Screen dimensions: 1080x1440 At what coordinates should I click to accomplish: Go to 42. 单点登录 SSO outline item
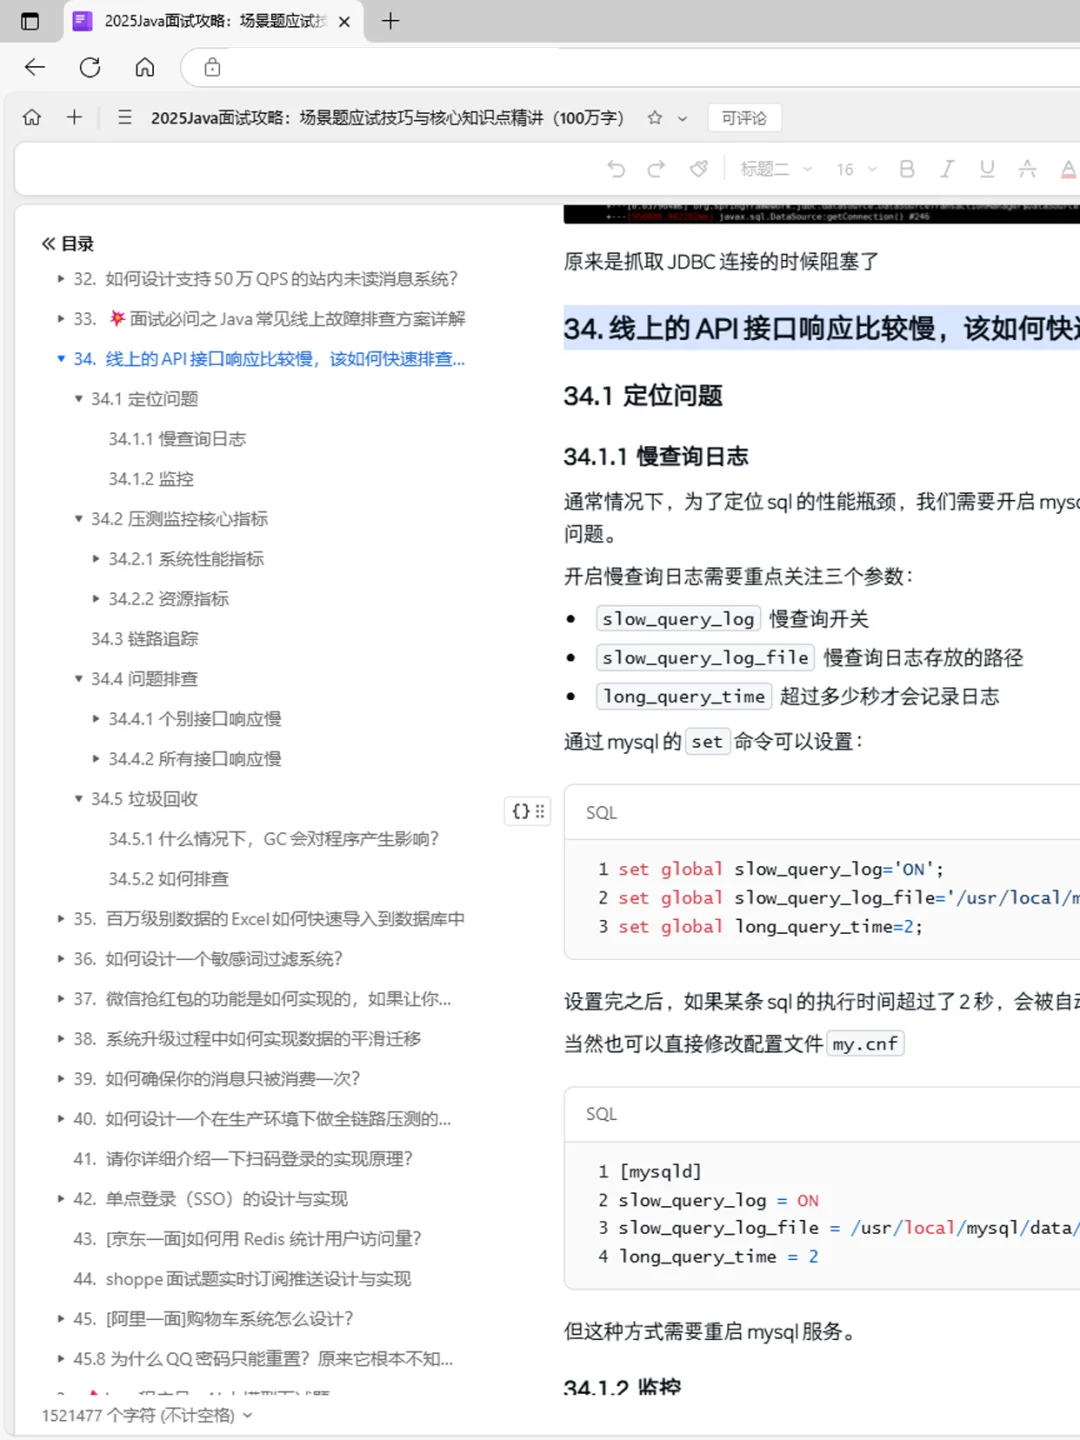tap(210, 1199)
